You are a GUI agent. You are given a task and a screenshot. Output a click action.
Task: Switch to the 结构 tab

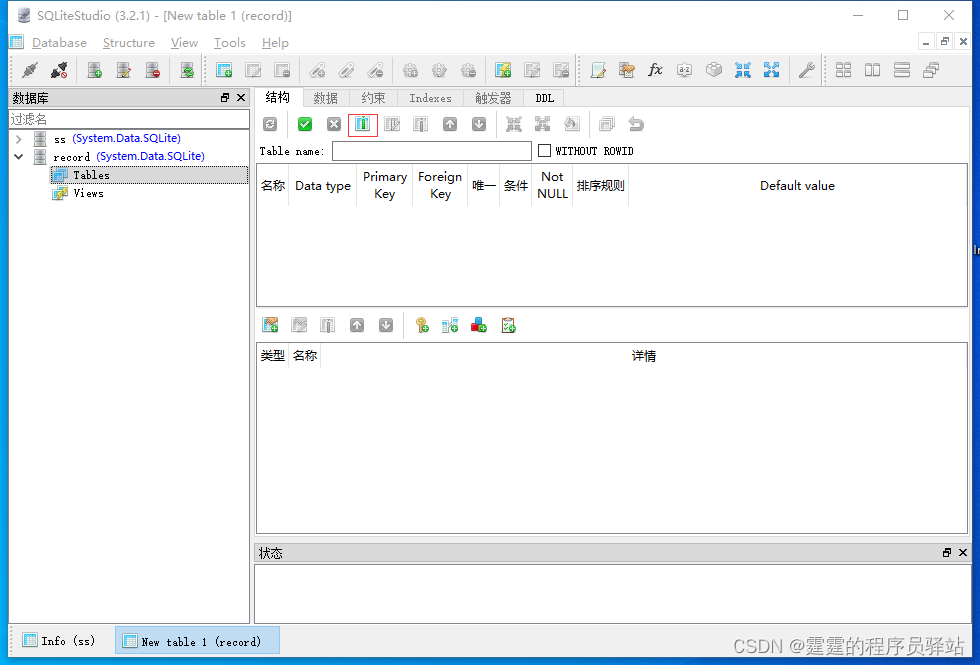point(278,97)
